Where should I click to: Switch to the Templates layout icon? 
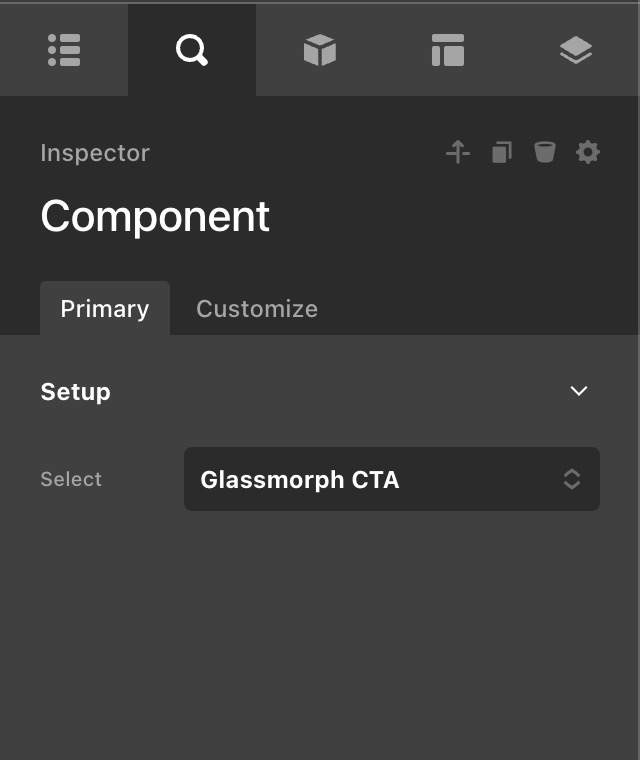click(448, 50)
